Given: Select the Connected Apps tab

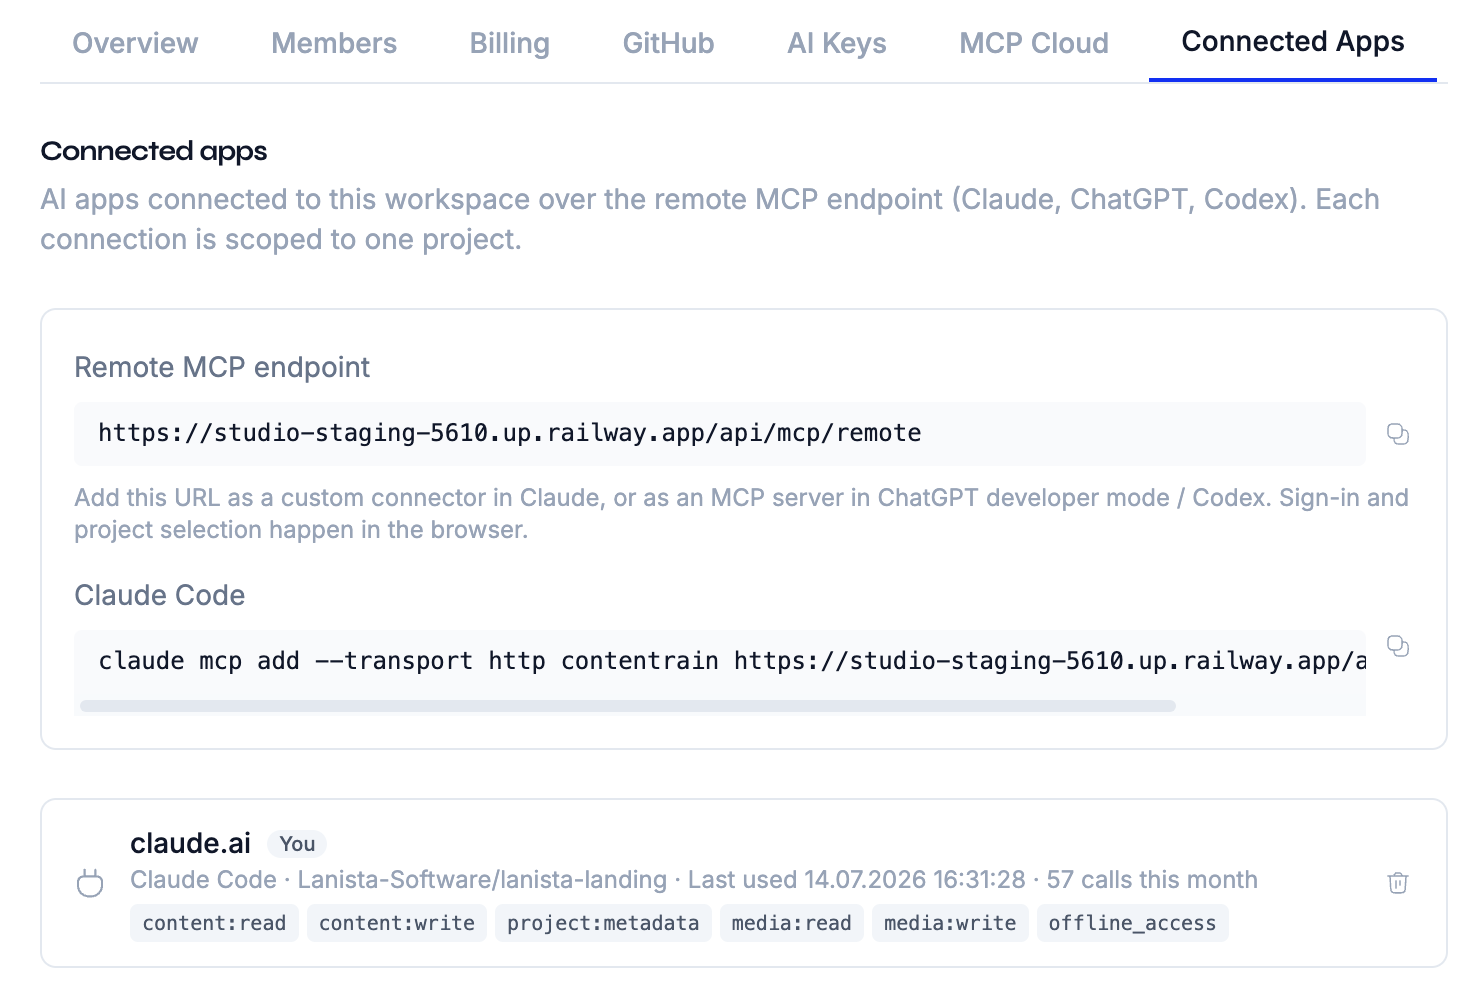Looking at the screenshot, I should 1293,42.
